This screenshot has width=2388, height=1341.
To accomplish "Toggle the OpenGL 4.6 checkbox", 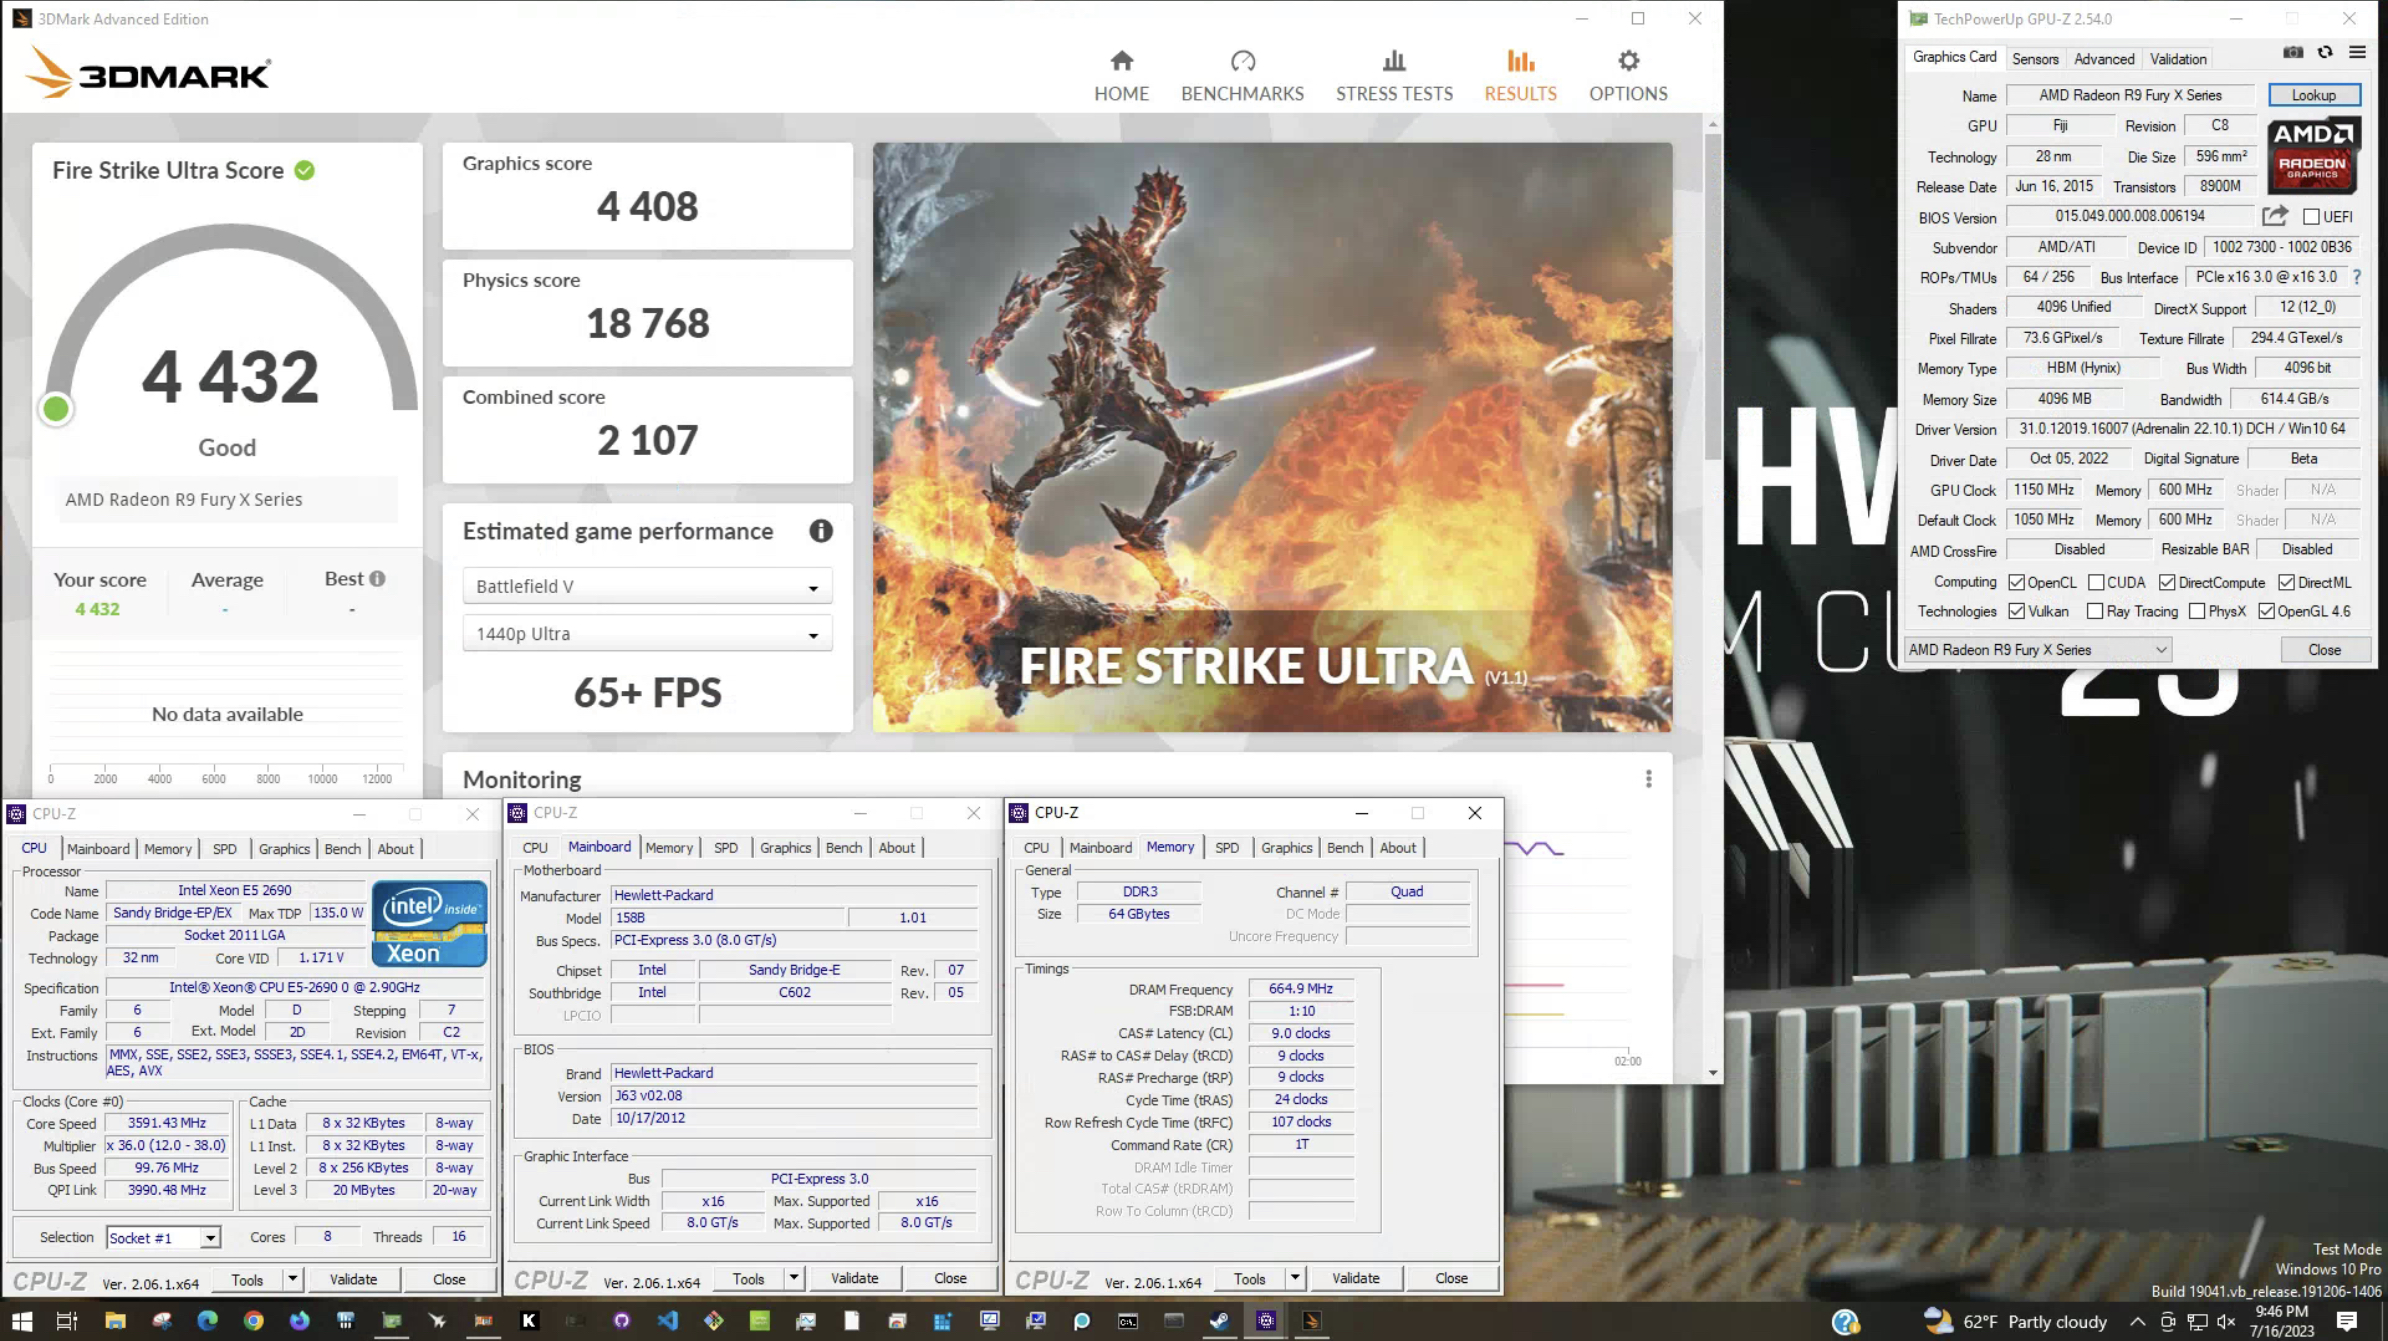I will pos(2267,612).
